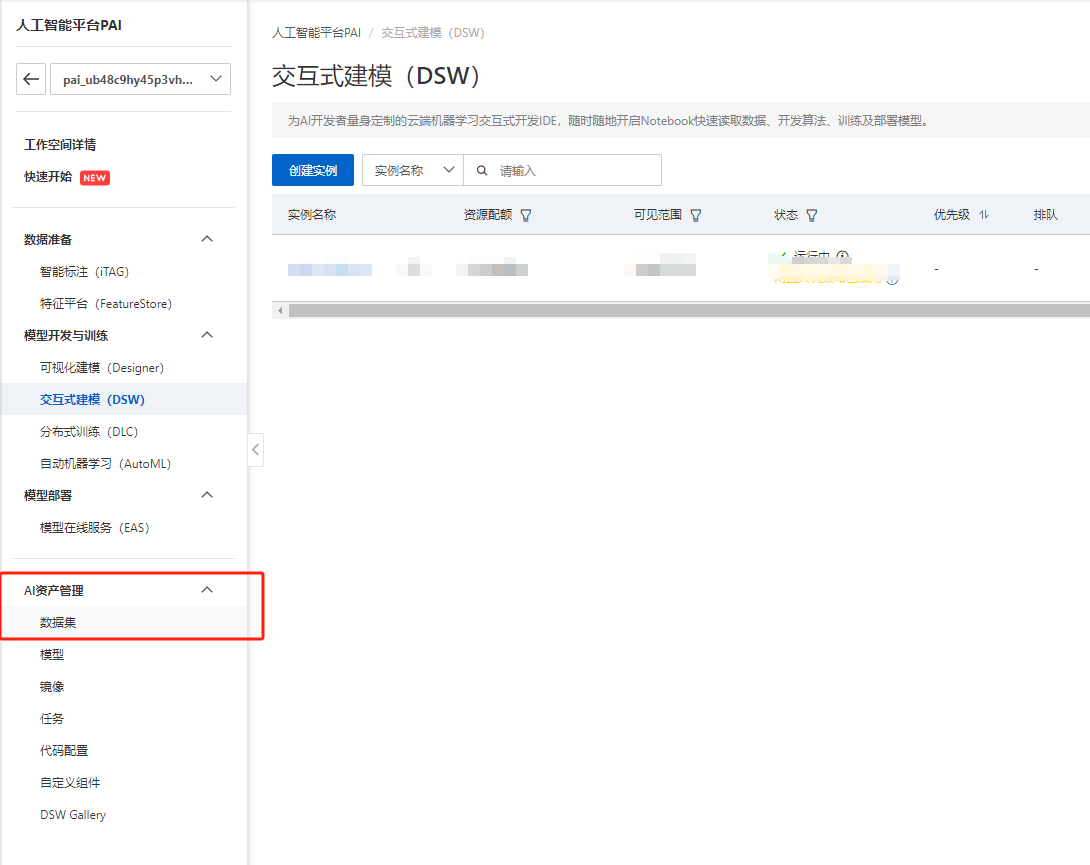
Task: Open 代码配置 in sidebar
Action: click(64, 750)
